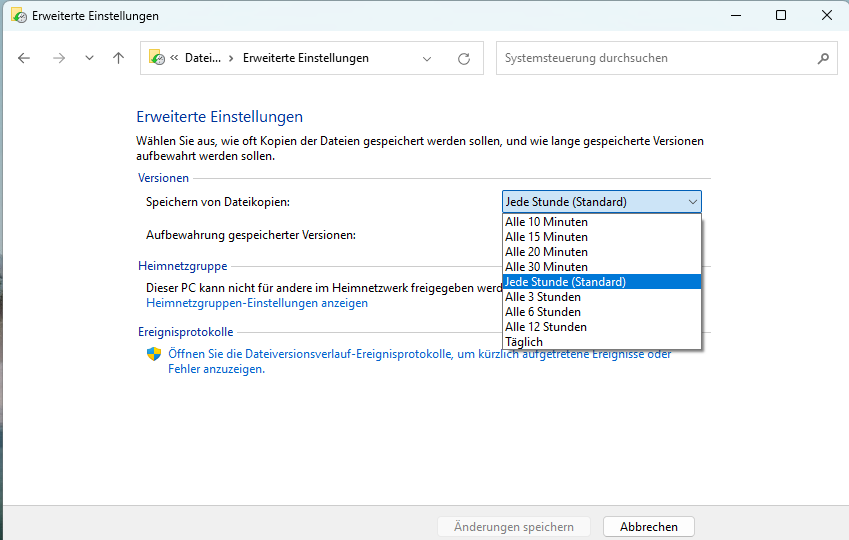Click the shield icon beside event logs link
Viewport: 849px width, 540px height.
pyautogui.click(x=154, y=354)
